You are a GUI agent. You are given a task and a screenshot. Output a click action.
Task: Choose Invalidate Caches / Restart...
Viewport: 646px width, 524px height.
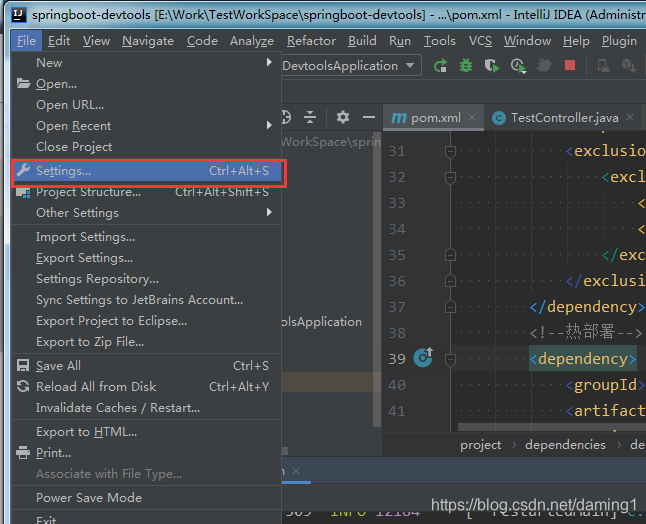coord(146,408)
